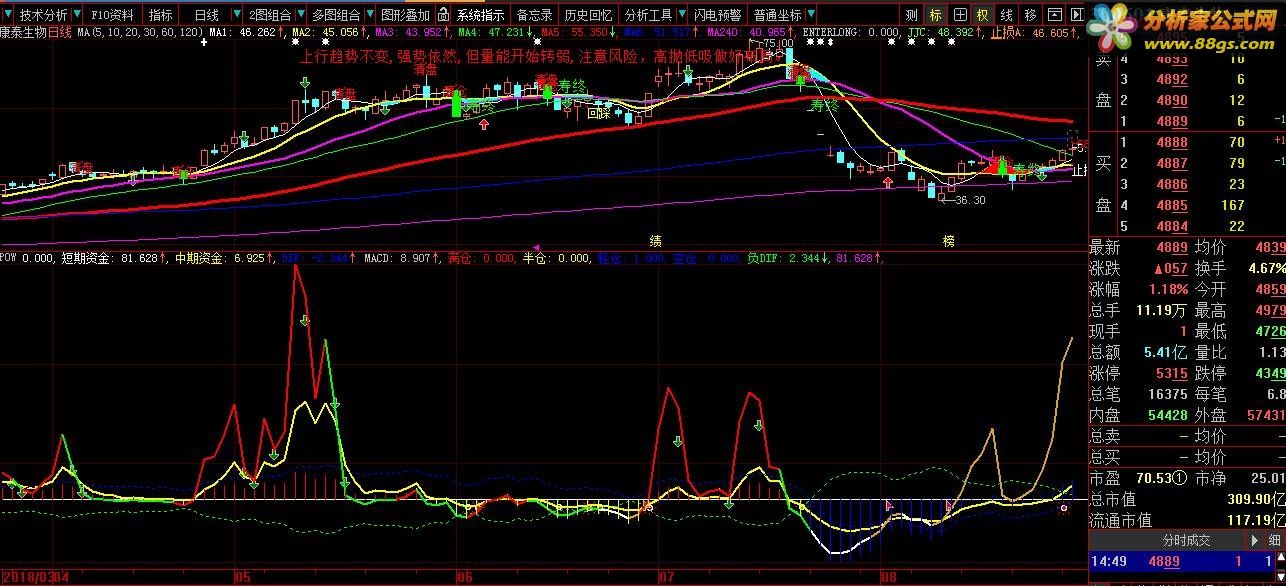
Task: Click the 最新 price value 4889
Action: [1173, 247]
